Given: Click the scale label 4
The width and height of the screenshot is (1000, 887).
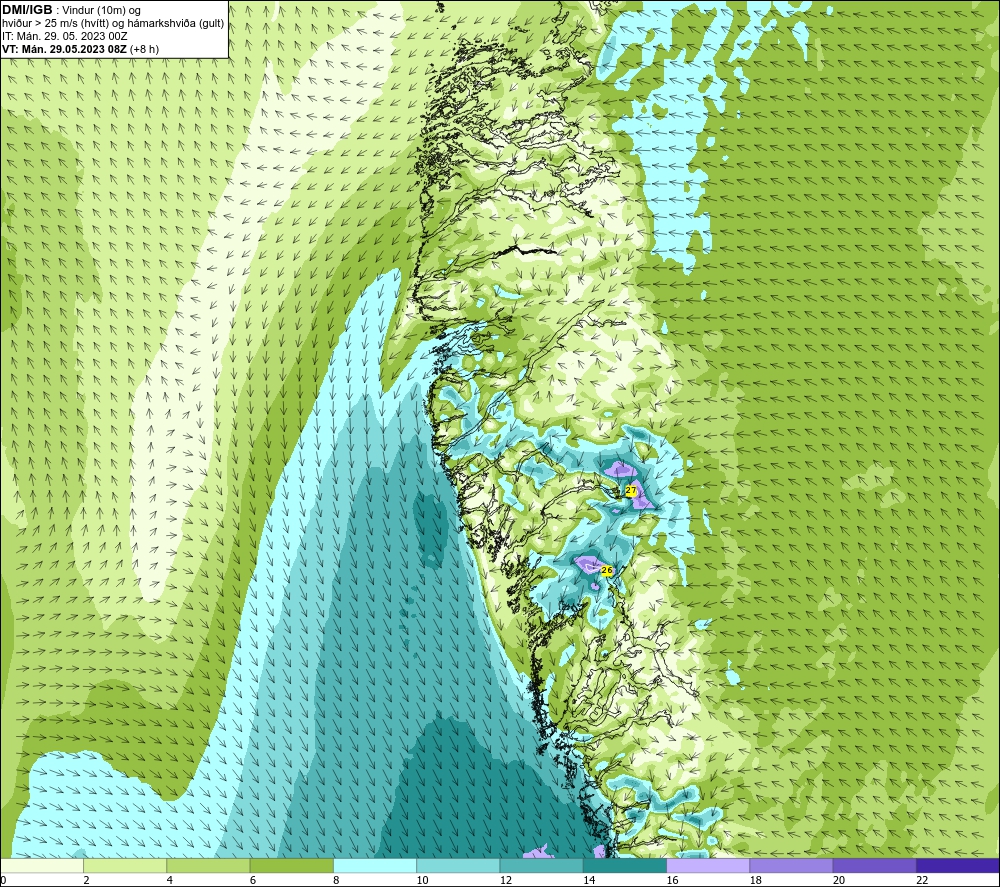Looking at the screenshot, I should 170,880.
